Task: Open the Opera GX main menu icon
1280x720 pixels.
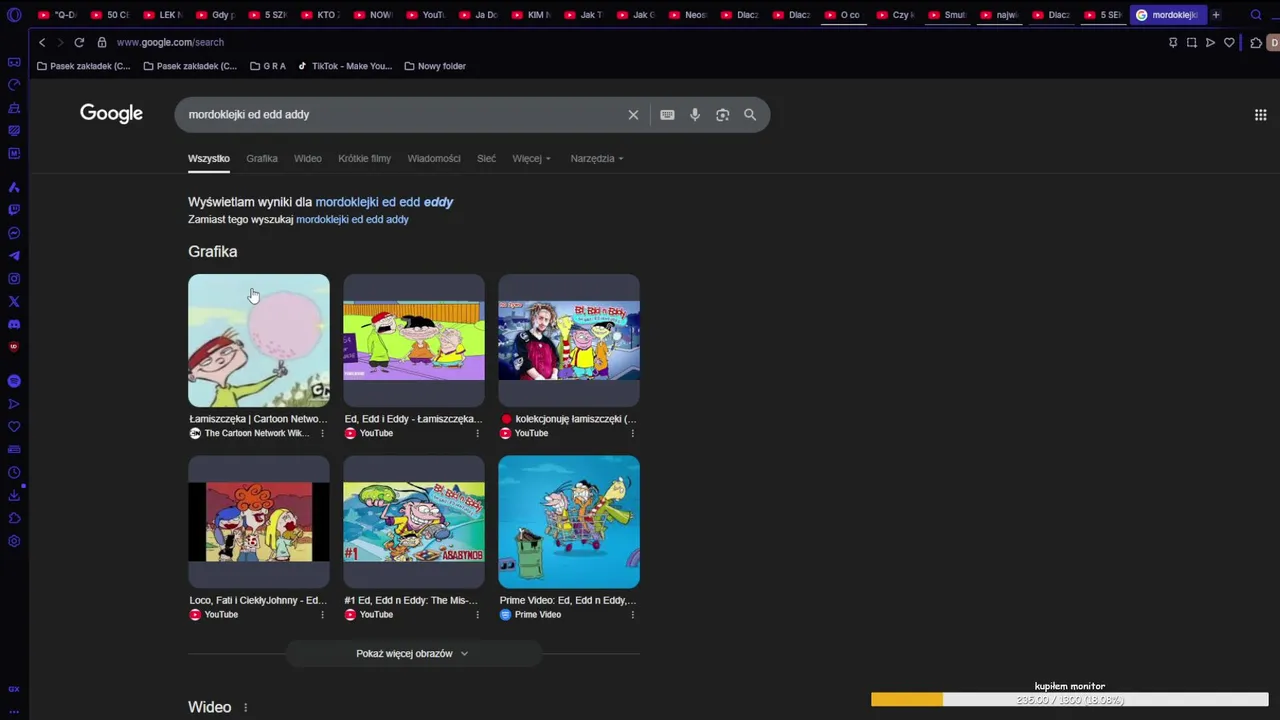Action: 14,15
